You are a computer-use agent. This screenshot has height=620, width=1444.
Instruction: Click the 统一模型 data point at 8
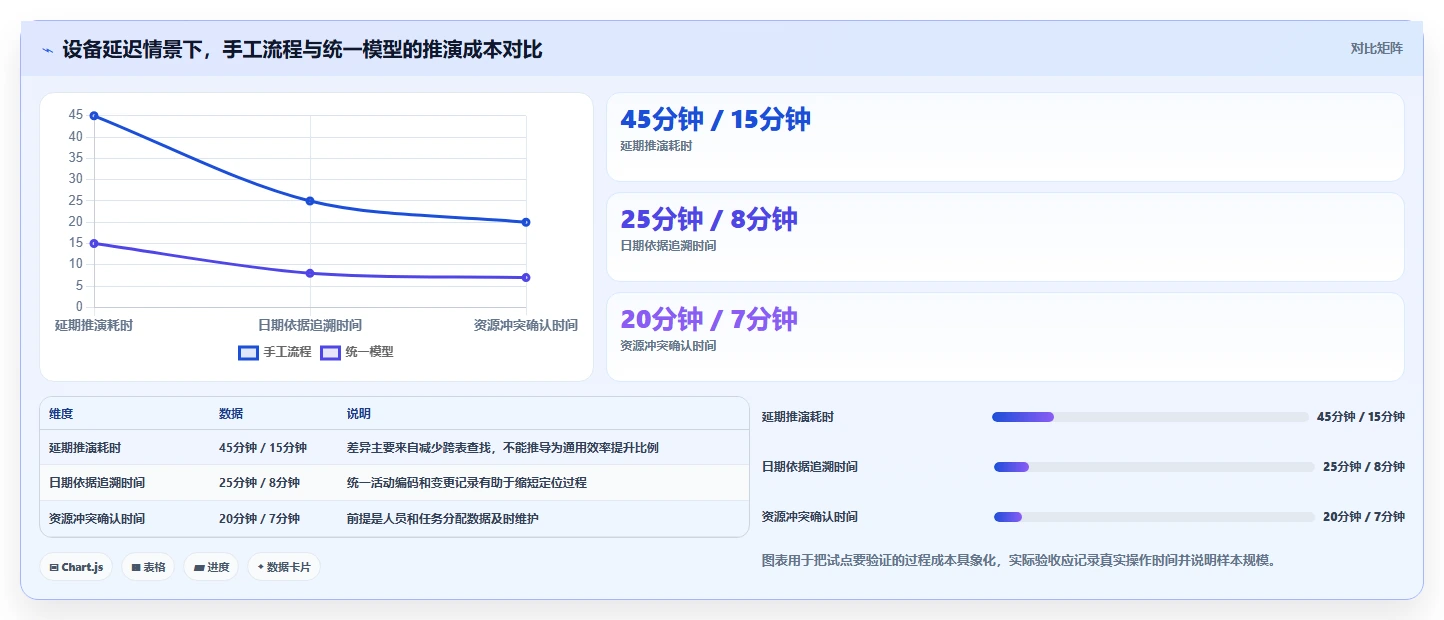tap(310, 273)
